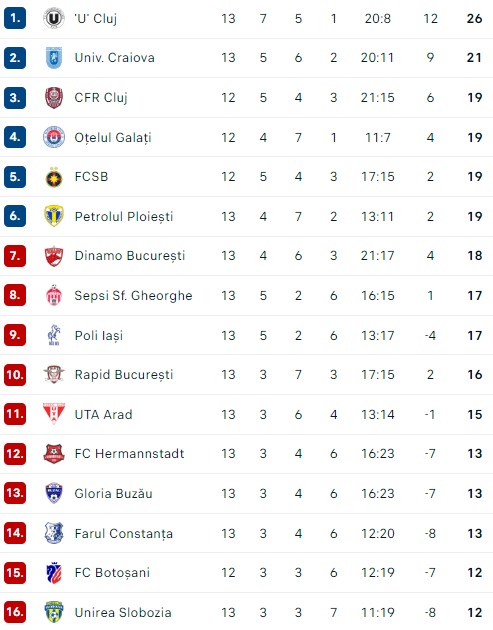Select the 26 points value for 'U' Cluj
Image resolution: width=493 pixels, height=630 pixels.
pyautogui.click(x=475, y=18)
